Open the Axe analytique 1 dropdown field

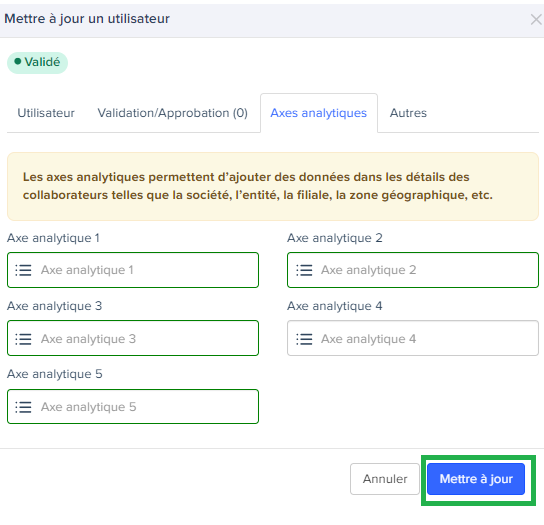point(133,270)
